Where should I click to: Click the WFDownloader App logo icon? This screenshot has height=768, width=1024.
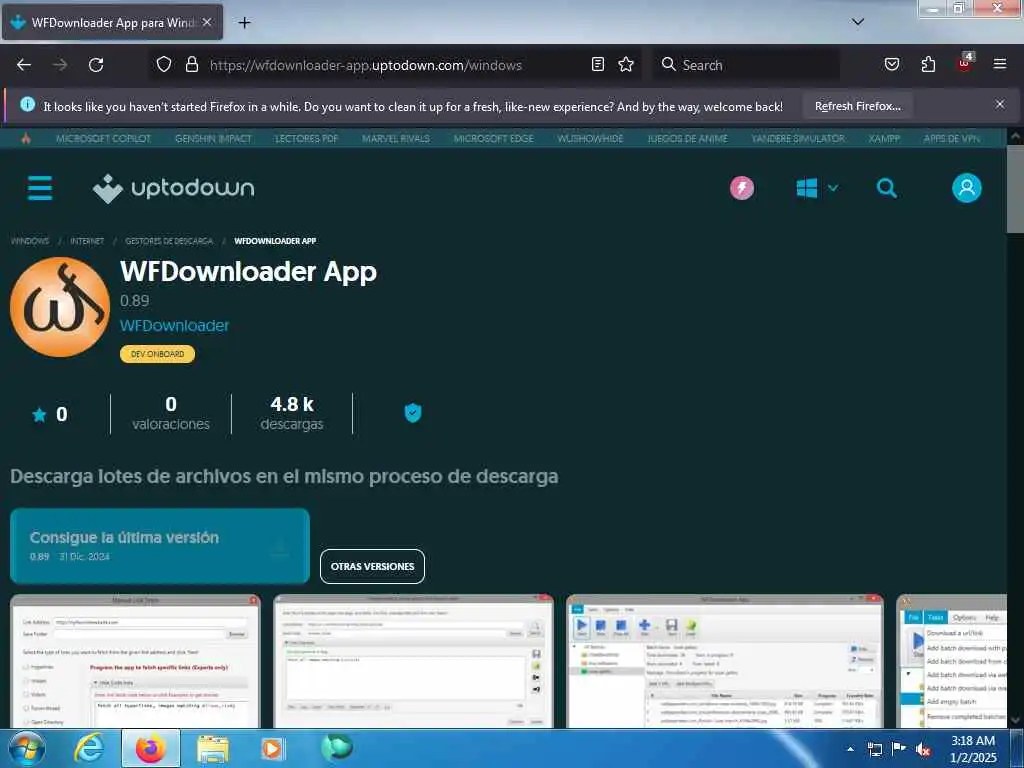pos(60,307)
